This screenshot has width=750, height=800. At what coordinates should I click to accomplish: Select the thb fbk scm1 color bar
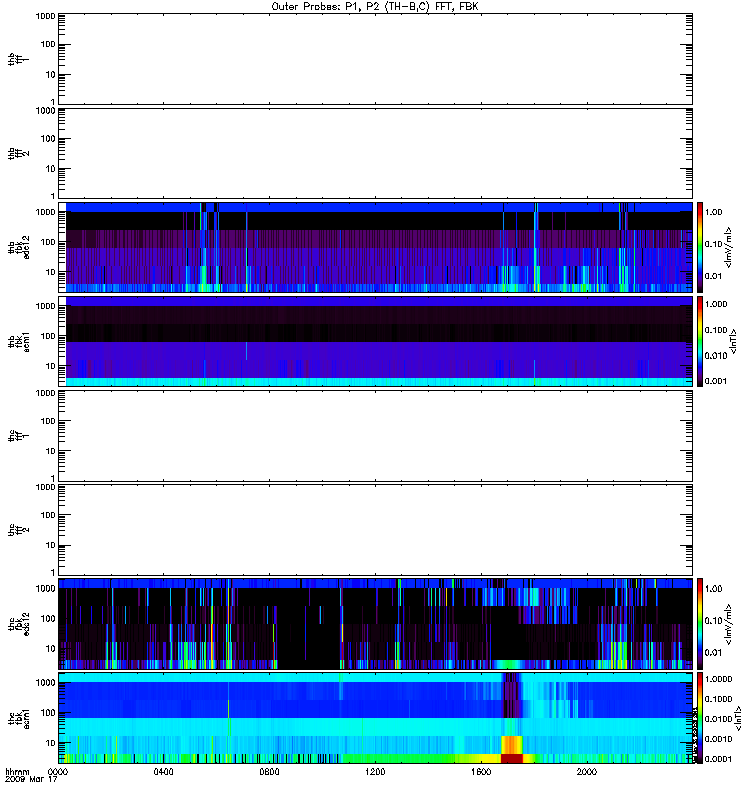(x=700, y=341)
